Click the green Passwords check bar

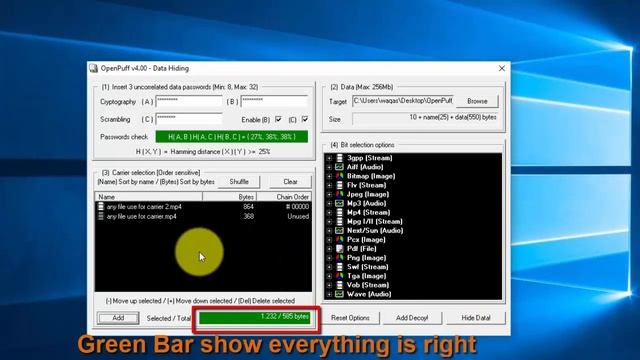click(232, 137)
